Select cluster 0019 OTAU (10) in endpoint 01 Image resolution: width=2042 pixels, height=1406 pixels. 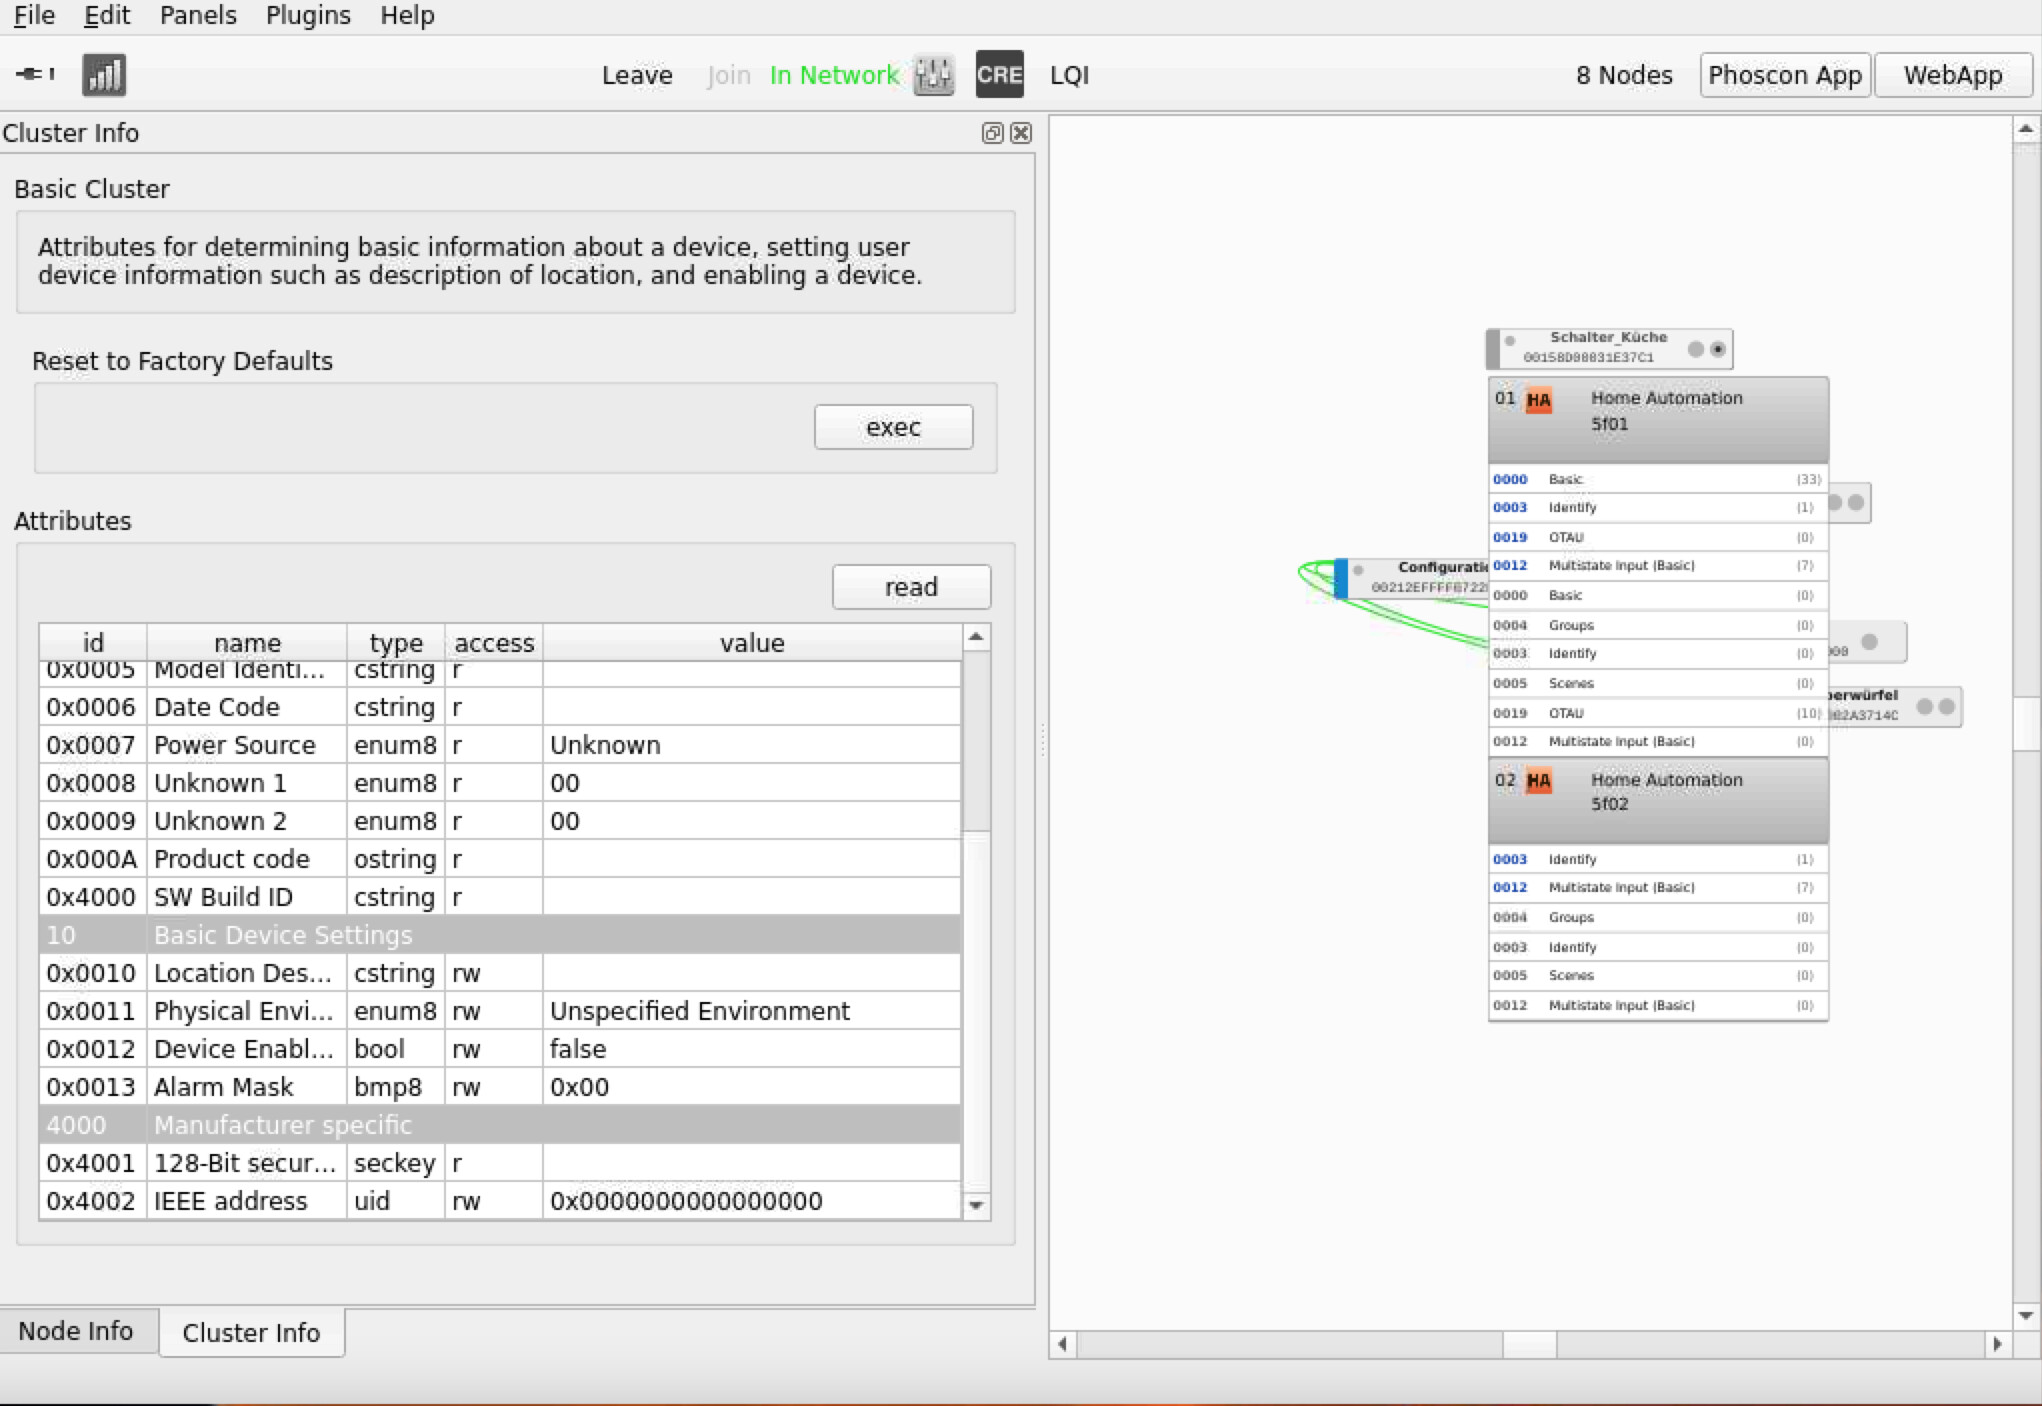coord(1658,713)
